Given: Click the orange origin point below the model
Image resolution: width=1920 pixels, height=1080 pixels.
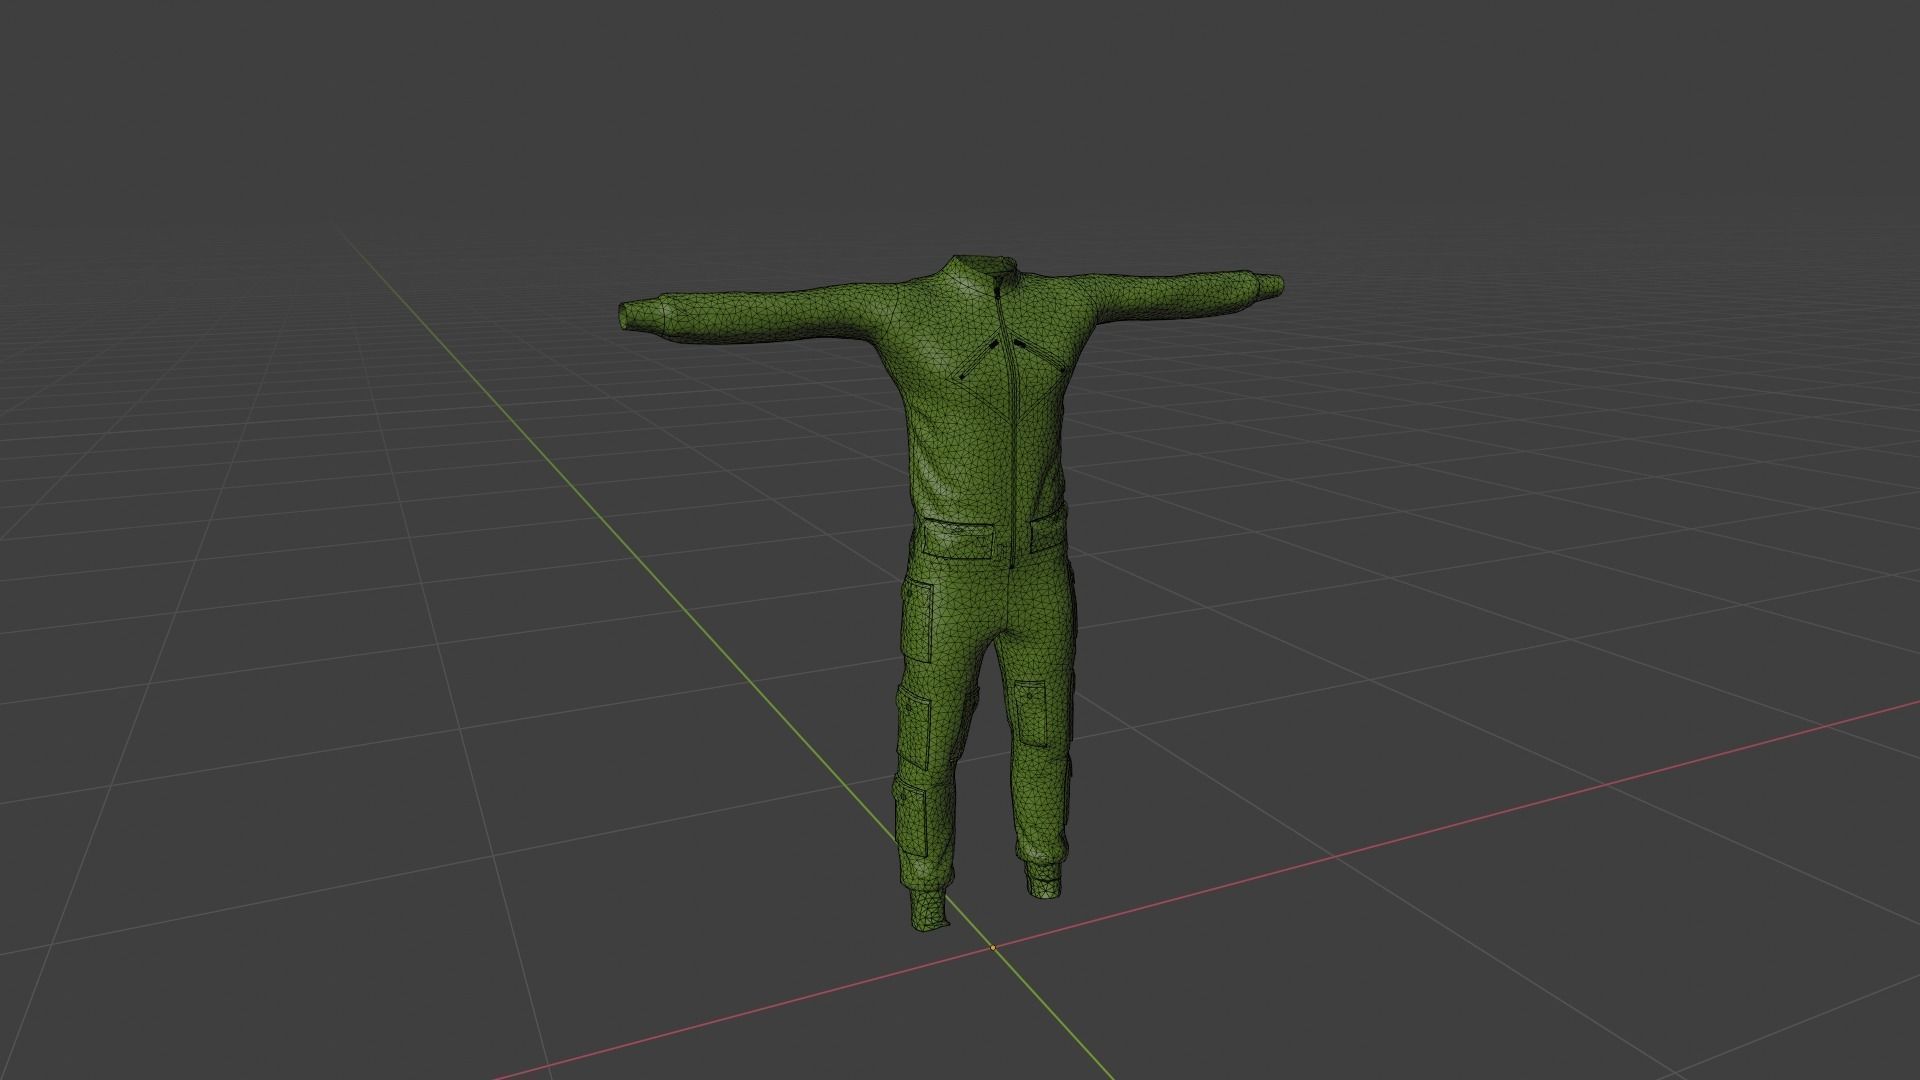Looking at the screenshot, I should pyautogui.click(x=993, y=947).
